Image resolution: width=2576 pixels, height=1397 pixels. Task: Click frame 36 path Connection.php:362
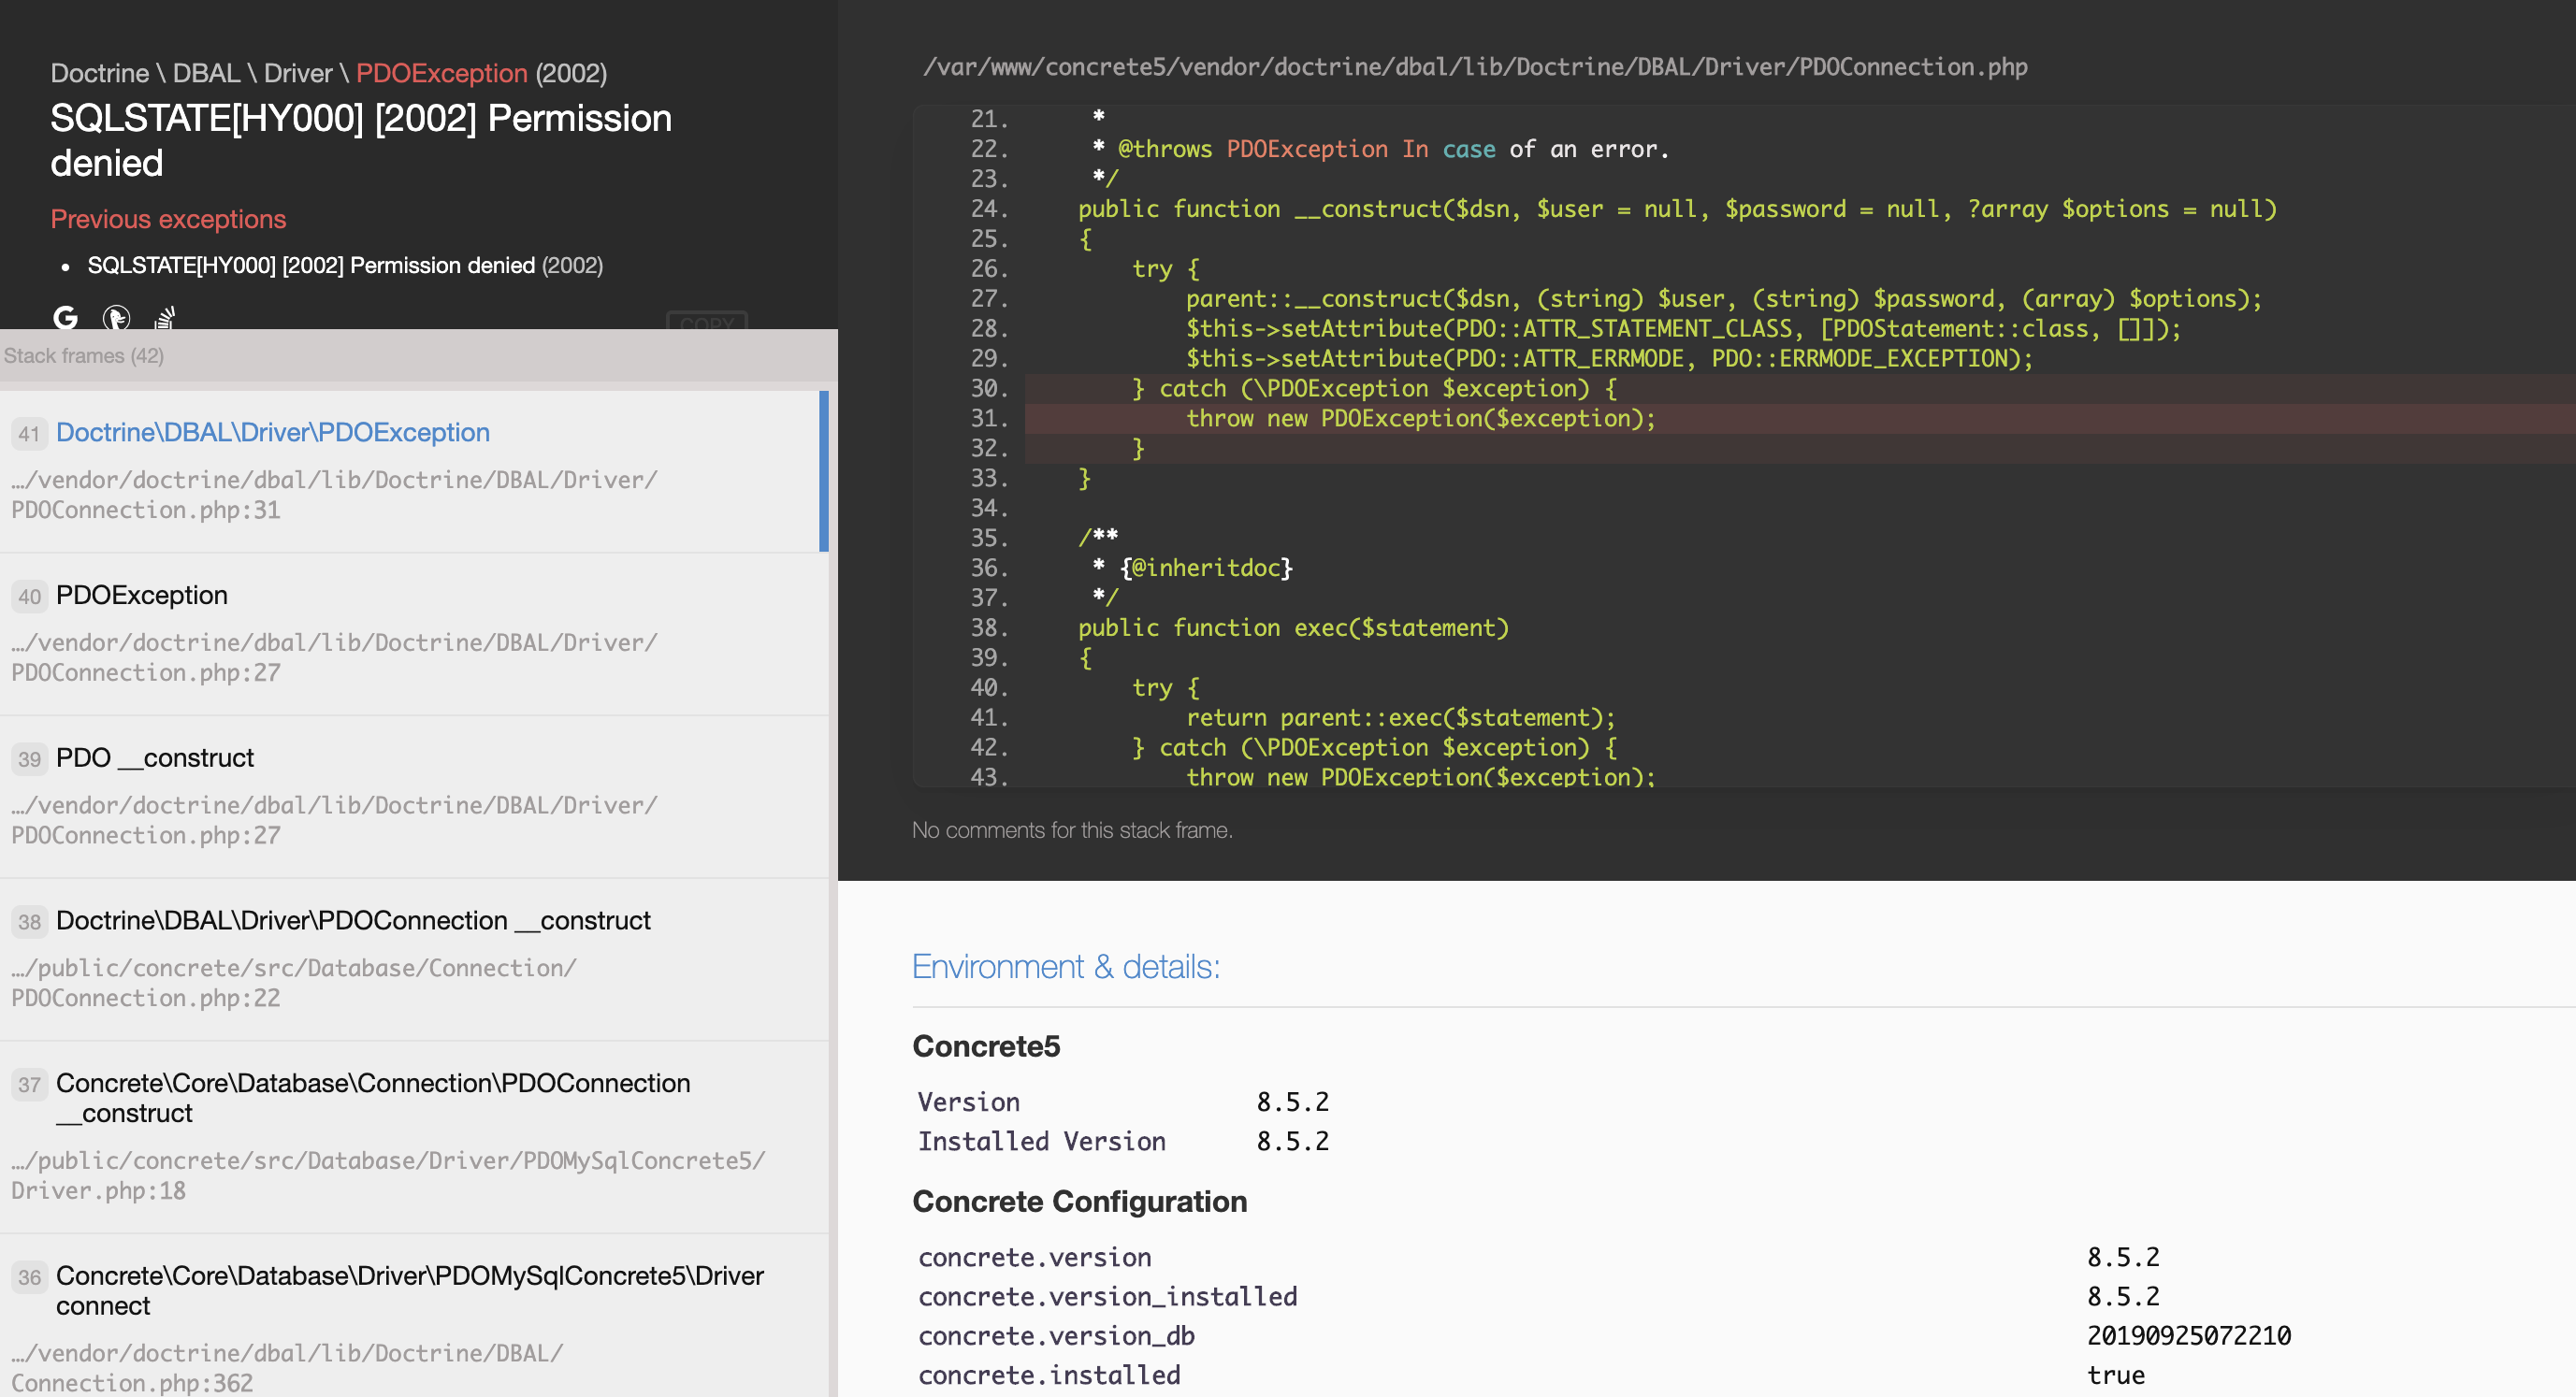coord(287,1368)
